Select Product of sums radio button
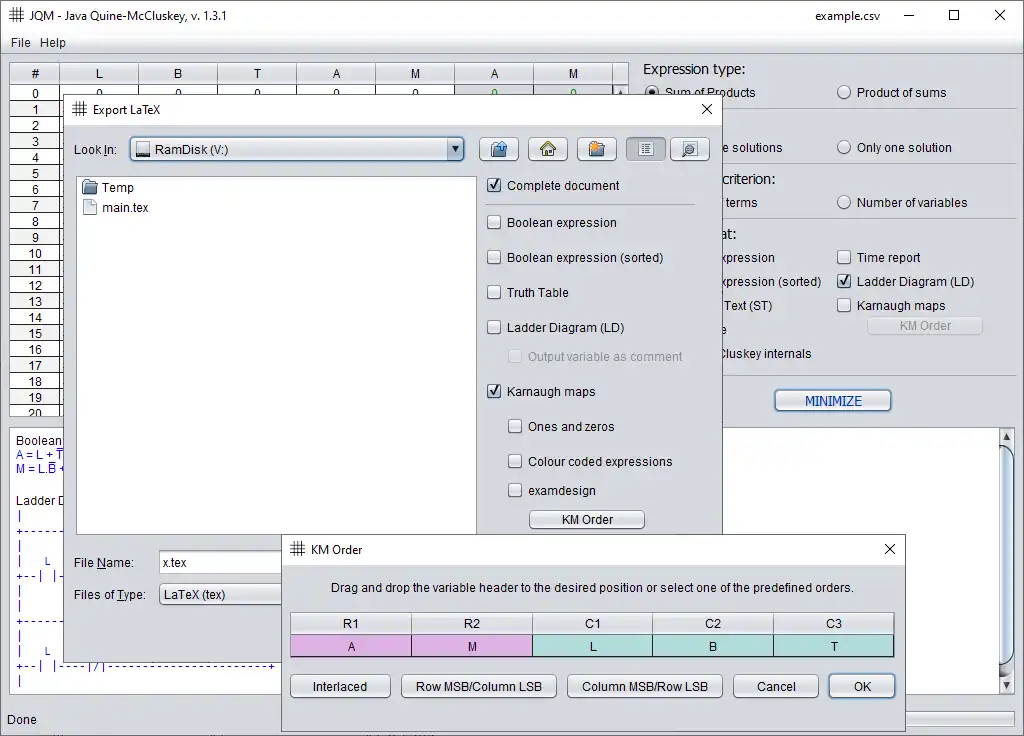The width and height of the screenshot is (1024, 736). [x=844, y=92]
